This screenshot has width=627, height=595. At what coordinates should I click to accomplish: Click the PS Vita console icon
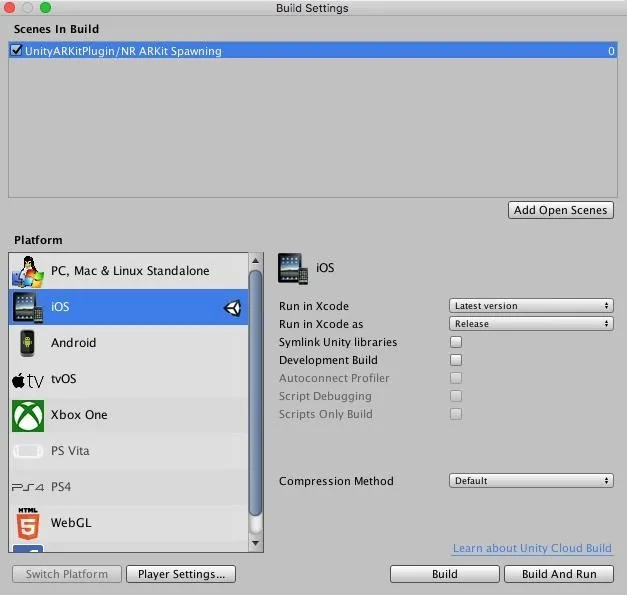click(28, 451)
